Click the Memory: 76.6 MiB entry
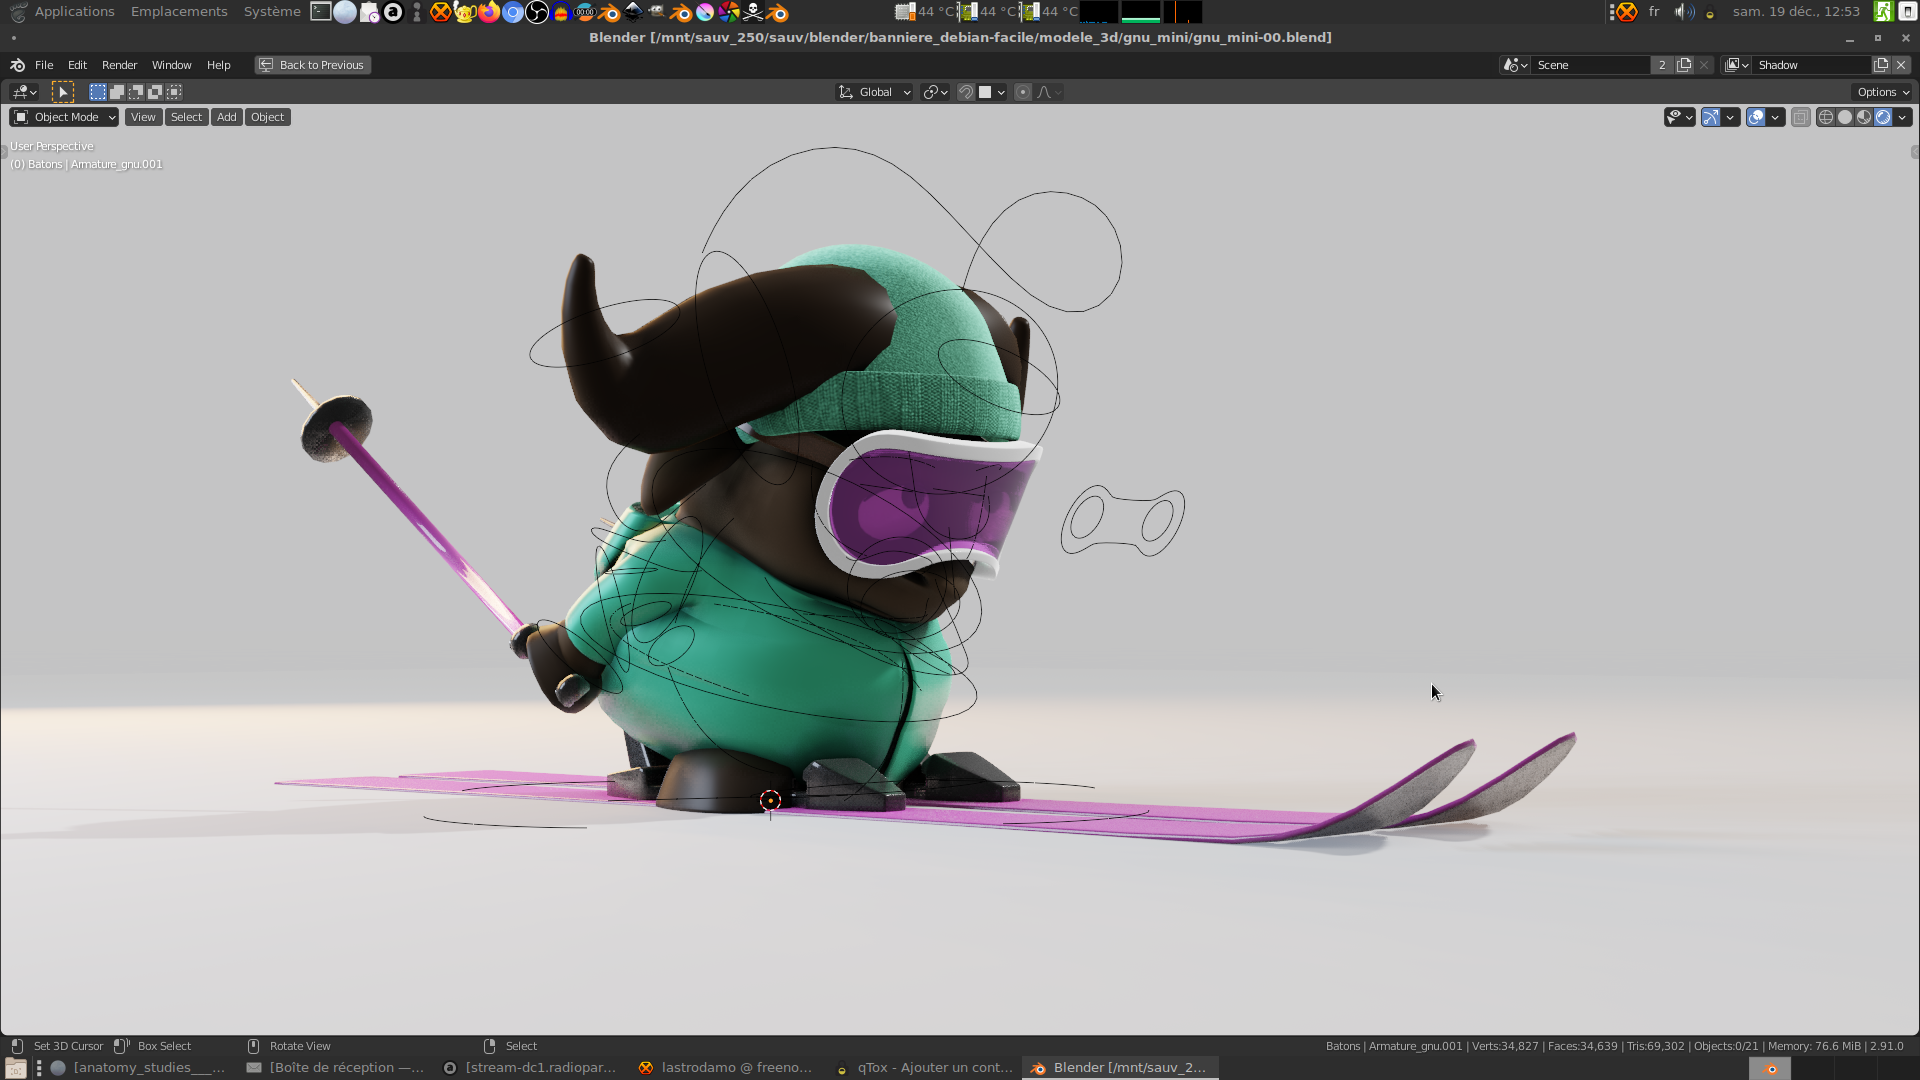This screenshot has height=1080, width=1920. pos(1814,1046)
